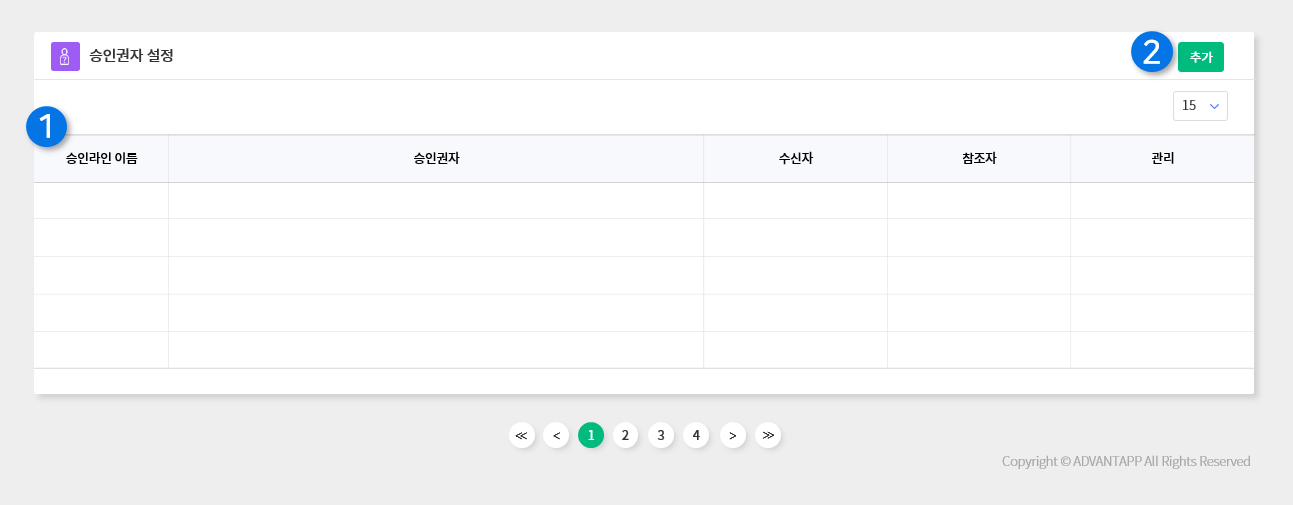Image resolution: width=1293 pixels, height=505 pixels.
Task: Switch to page 3
Action: click(661, 435)
